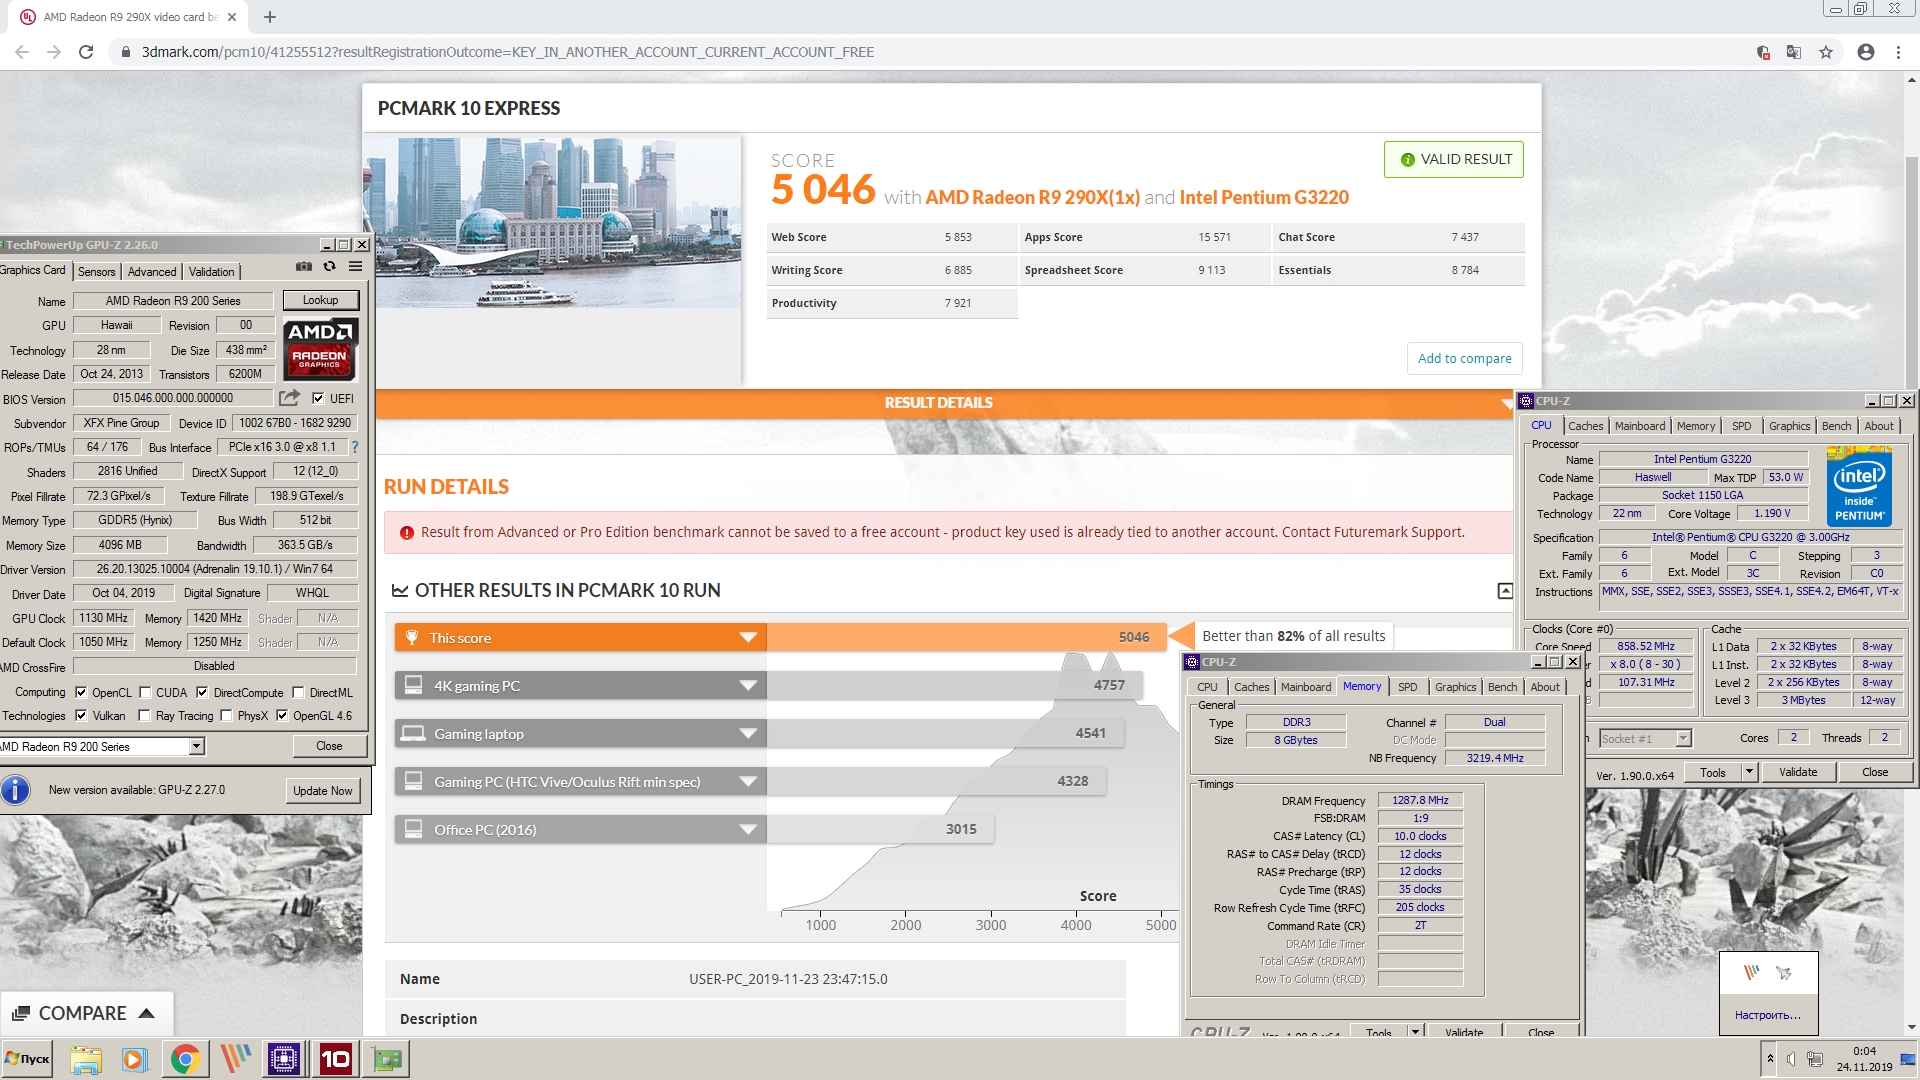Image resolution: width=1920 pixels, height=1080 pixels.
Task: Click the GPU-Z screenshot camera icon
Action: tap(303, 267)
